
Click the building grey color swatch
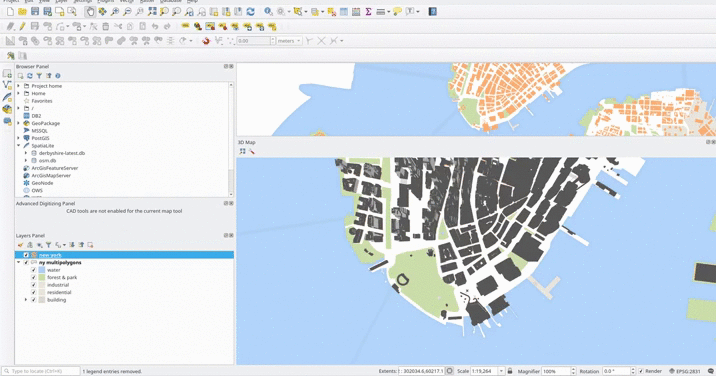42,300
